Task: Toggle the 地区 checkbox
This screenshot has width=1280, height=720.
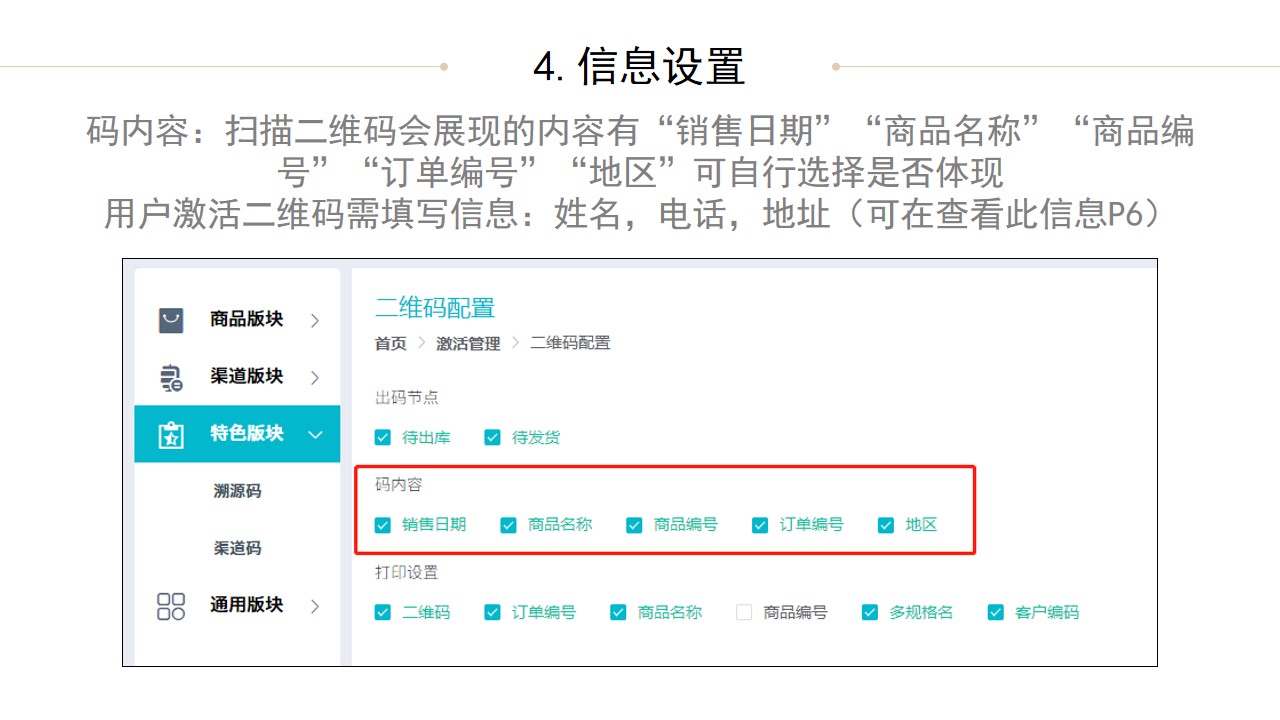Action: point(886,525)
